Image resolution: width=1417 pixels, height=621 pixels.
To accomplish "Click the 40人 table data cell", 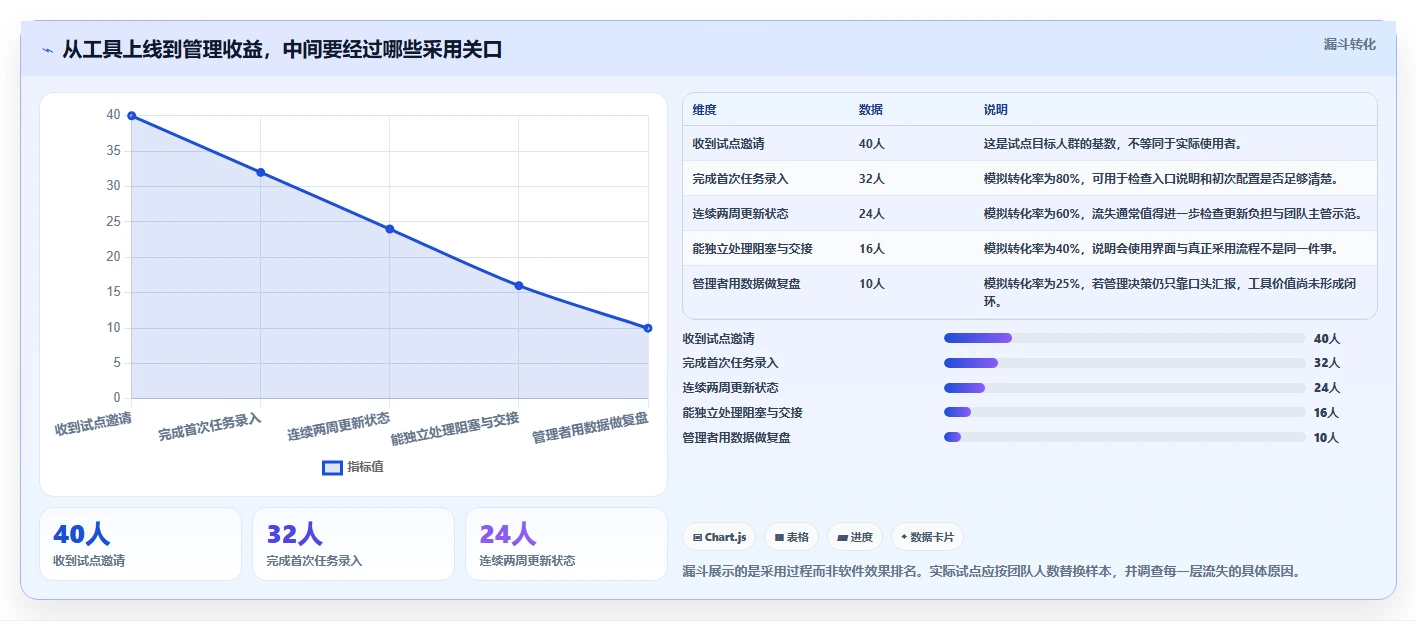I will point(871,144).
